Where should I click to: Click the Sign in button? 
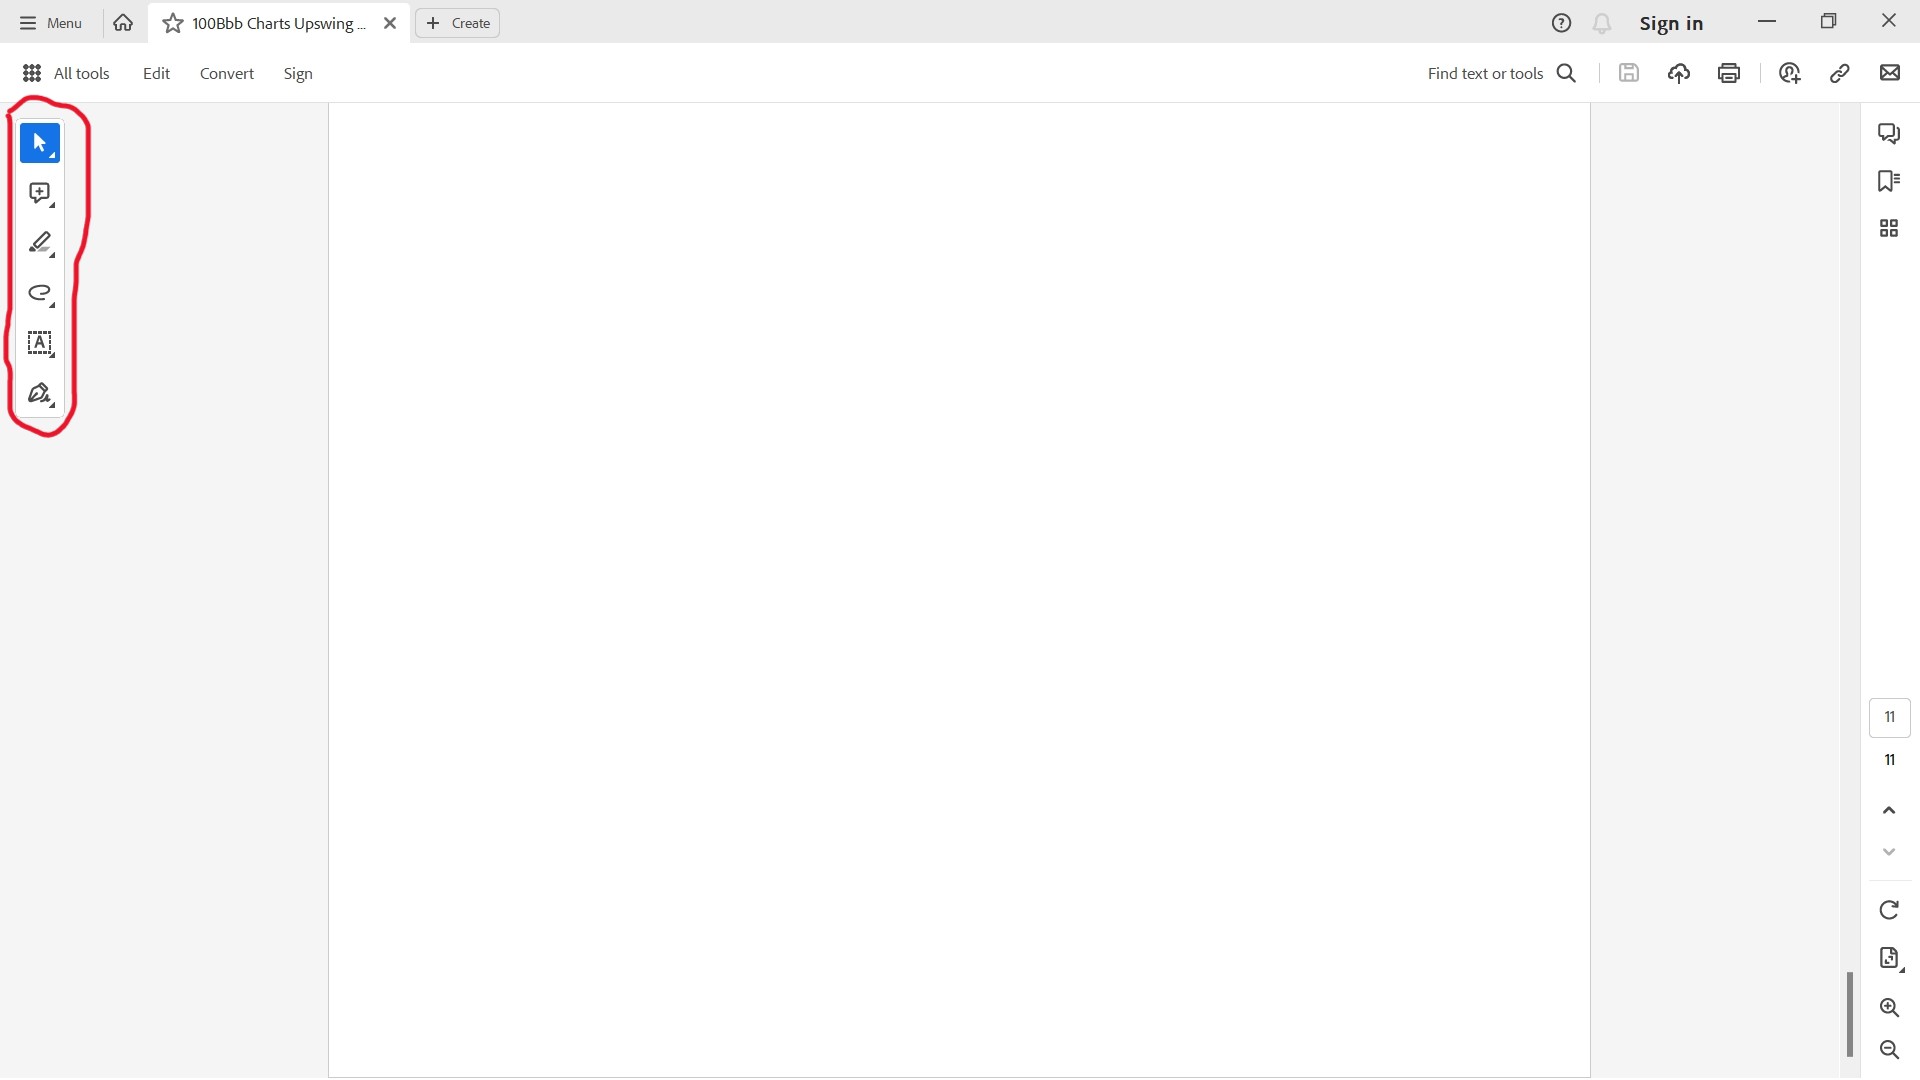click(1671, 22)
